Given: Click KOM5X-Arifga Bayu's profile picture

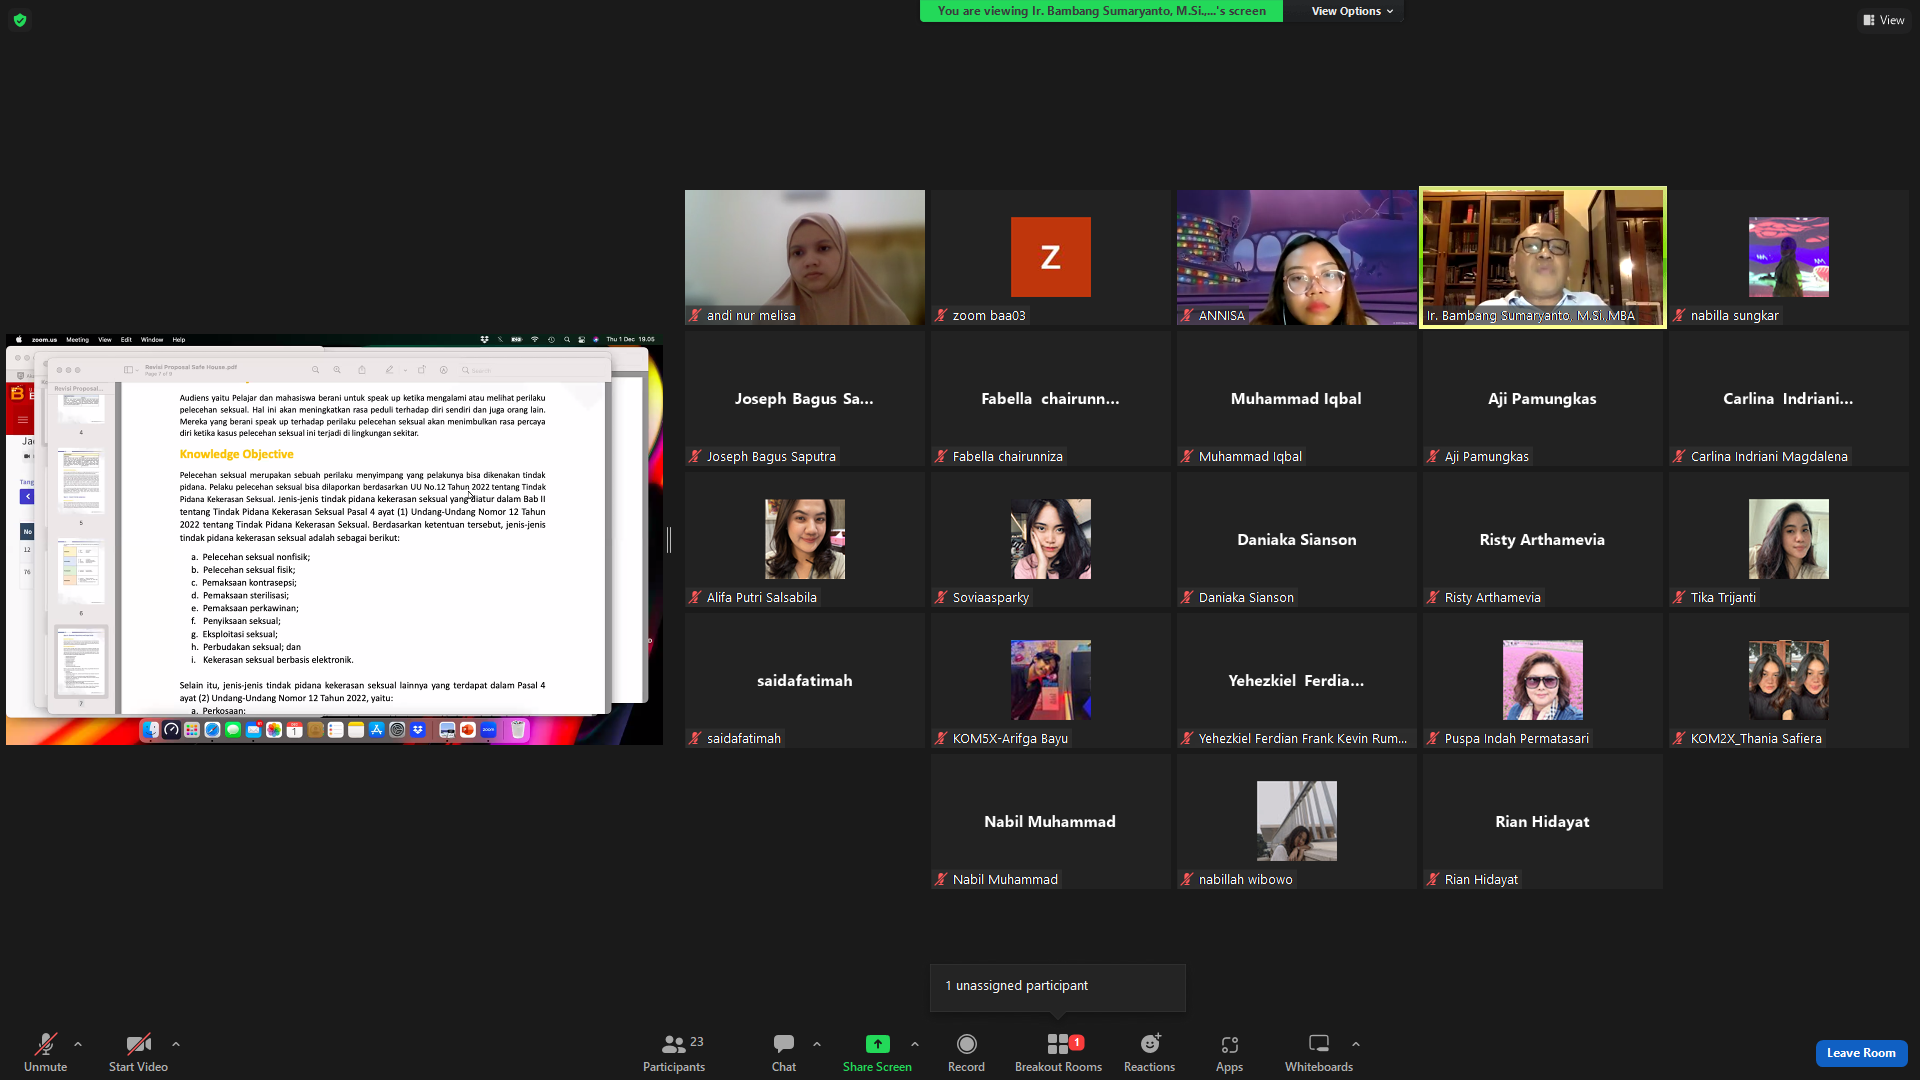Looking at the screenshot, I should [1051, 680].
